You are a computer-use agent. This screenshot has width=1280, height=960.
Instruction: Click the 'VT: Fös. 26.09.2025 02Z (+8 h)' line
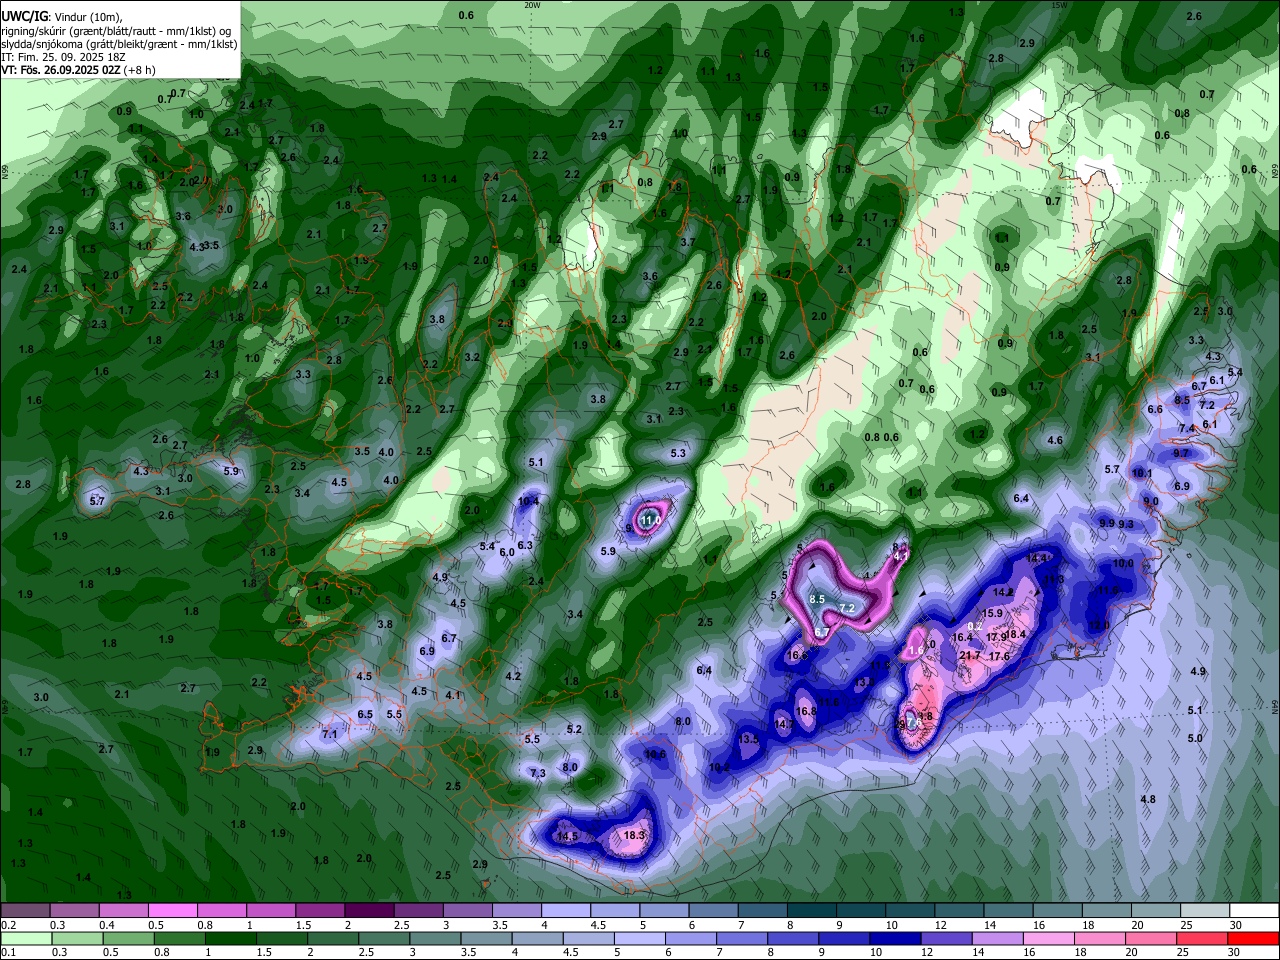pyautogui.click(x=78, y=70)
